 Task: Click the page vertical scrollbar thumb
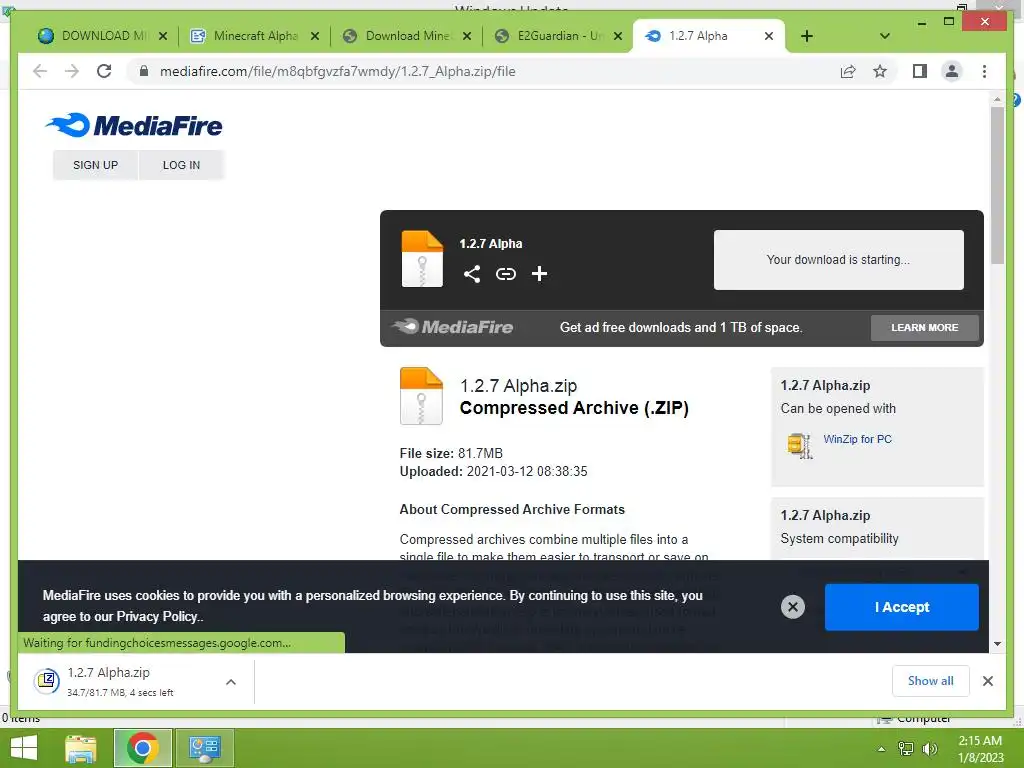coord(997,186)
